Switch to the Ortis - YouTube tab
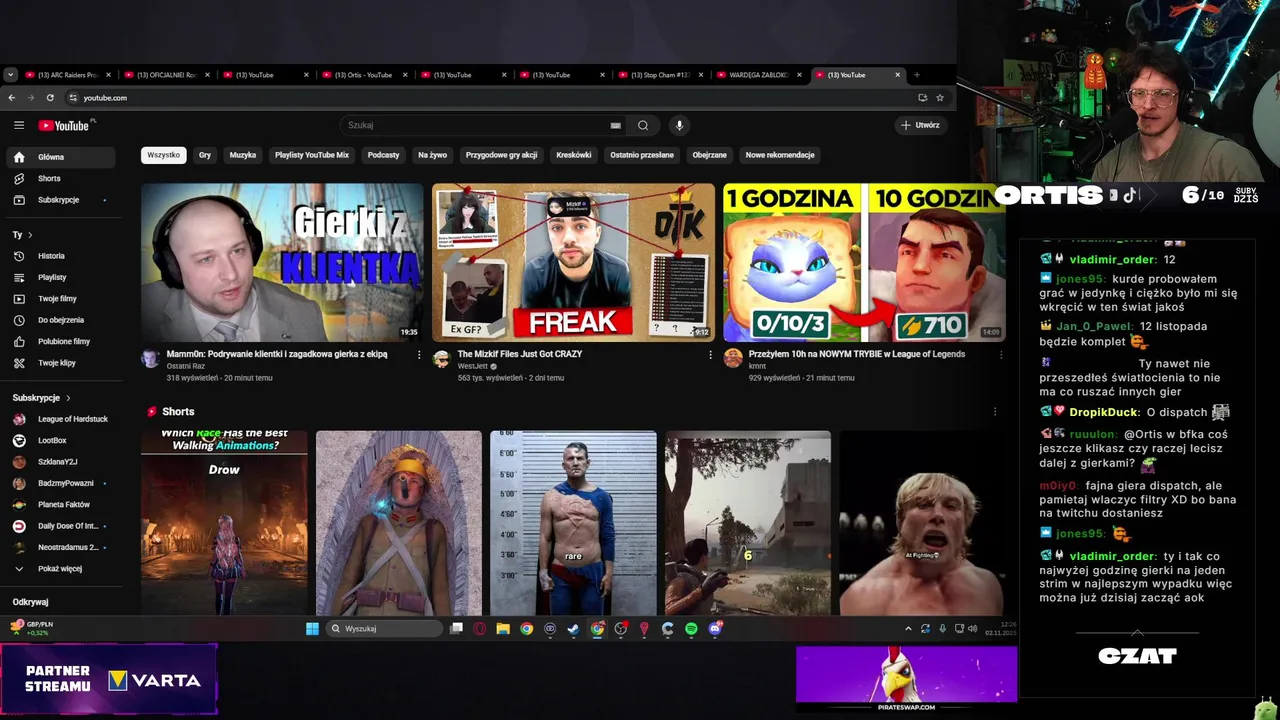The width and height of the screenshot is (1280, 720). pos(366,75)
